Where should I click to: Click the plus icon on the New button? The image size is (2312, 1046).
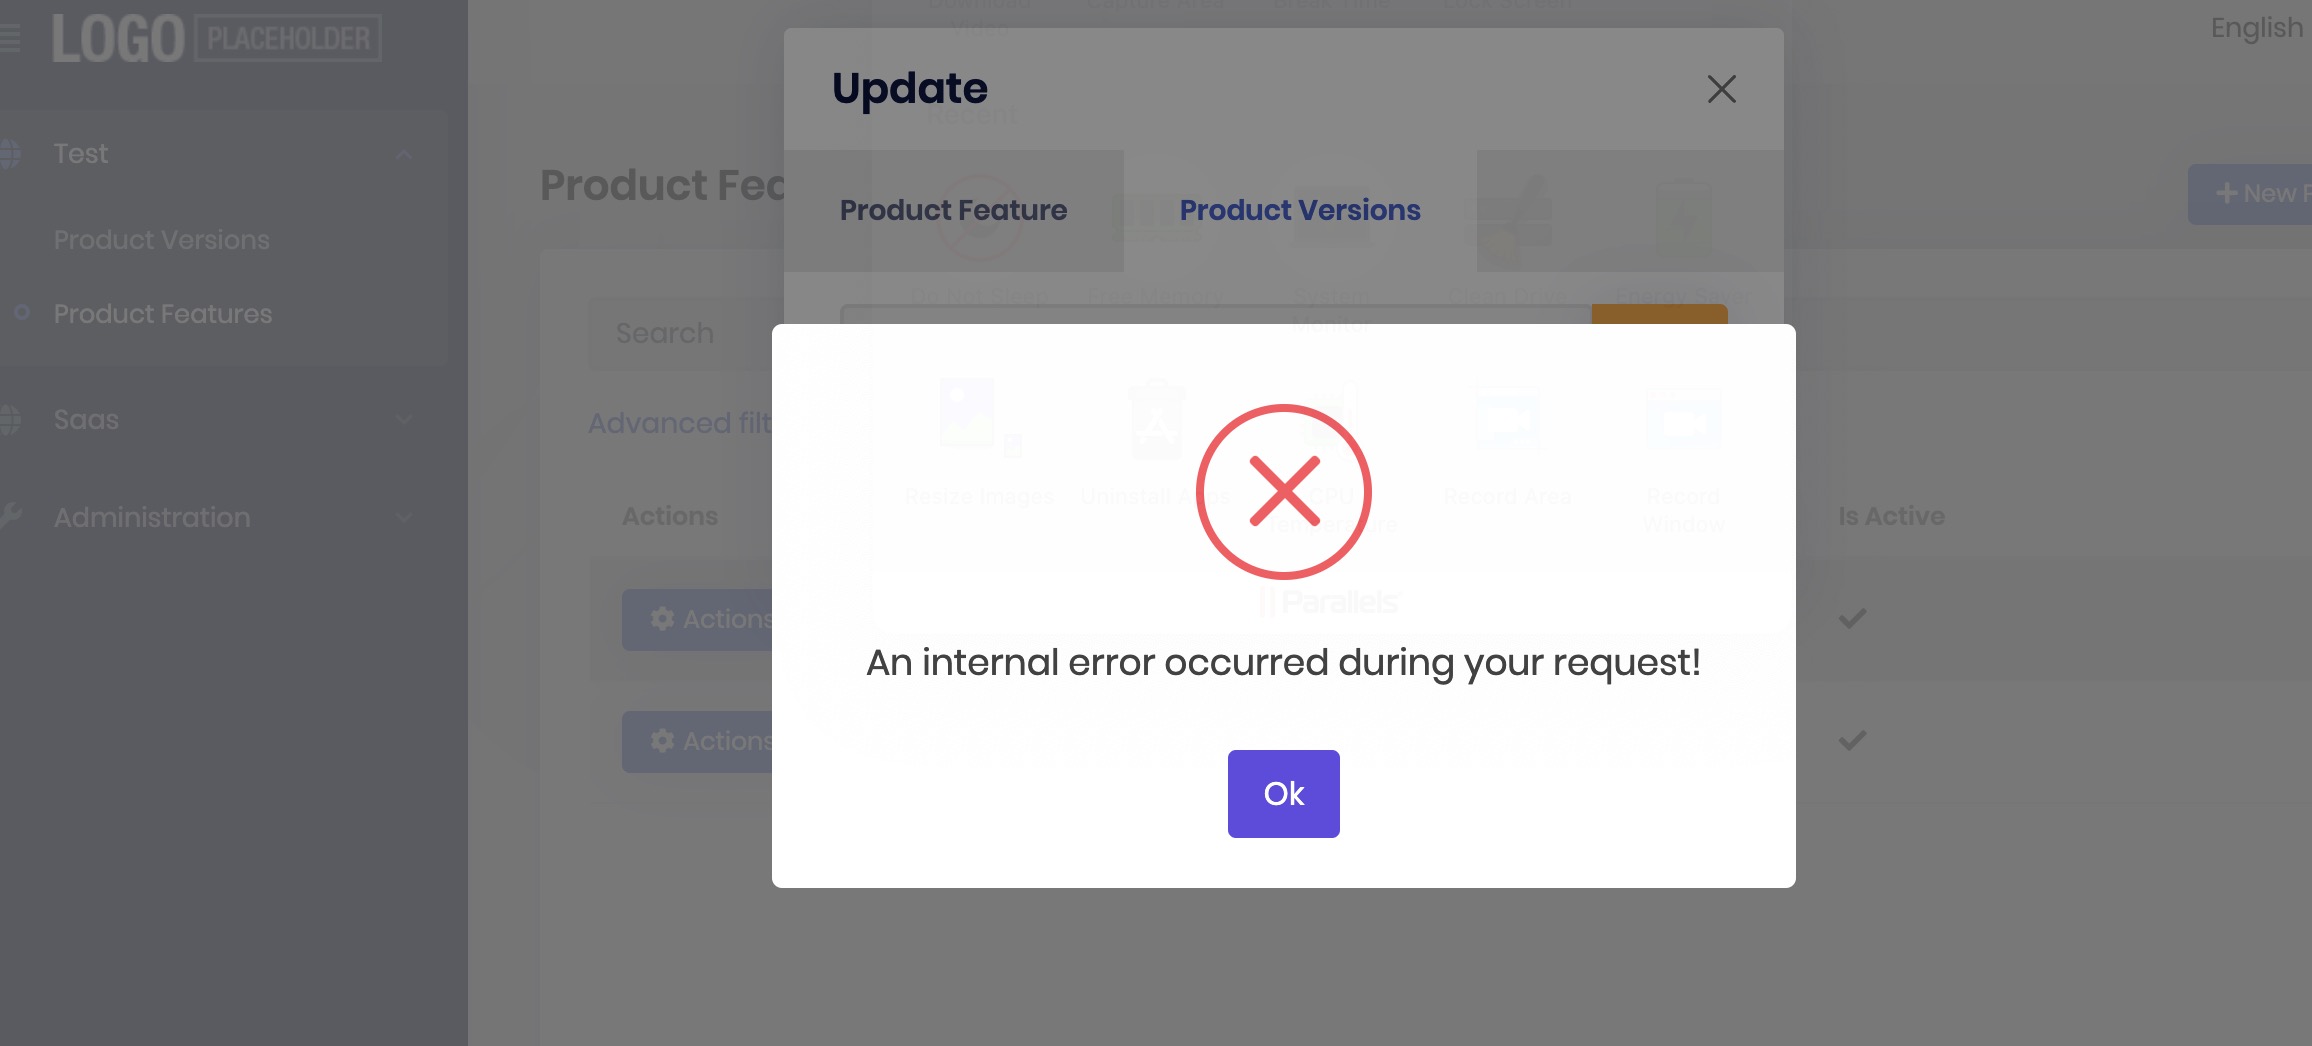click(2227, 192)
